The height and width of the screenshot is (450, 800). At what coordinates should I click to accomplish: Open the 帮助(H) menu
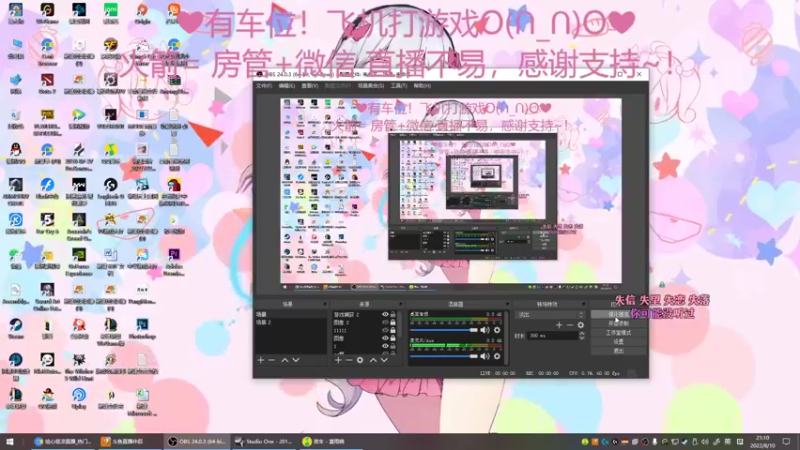pos(422,86)
